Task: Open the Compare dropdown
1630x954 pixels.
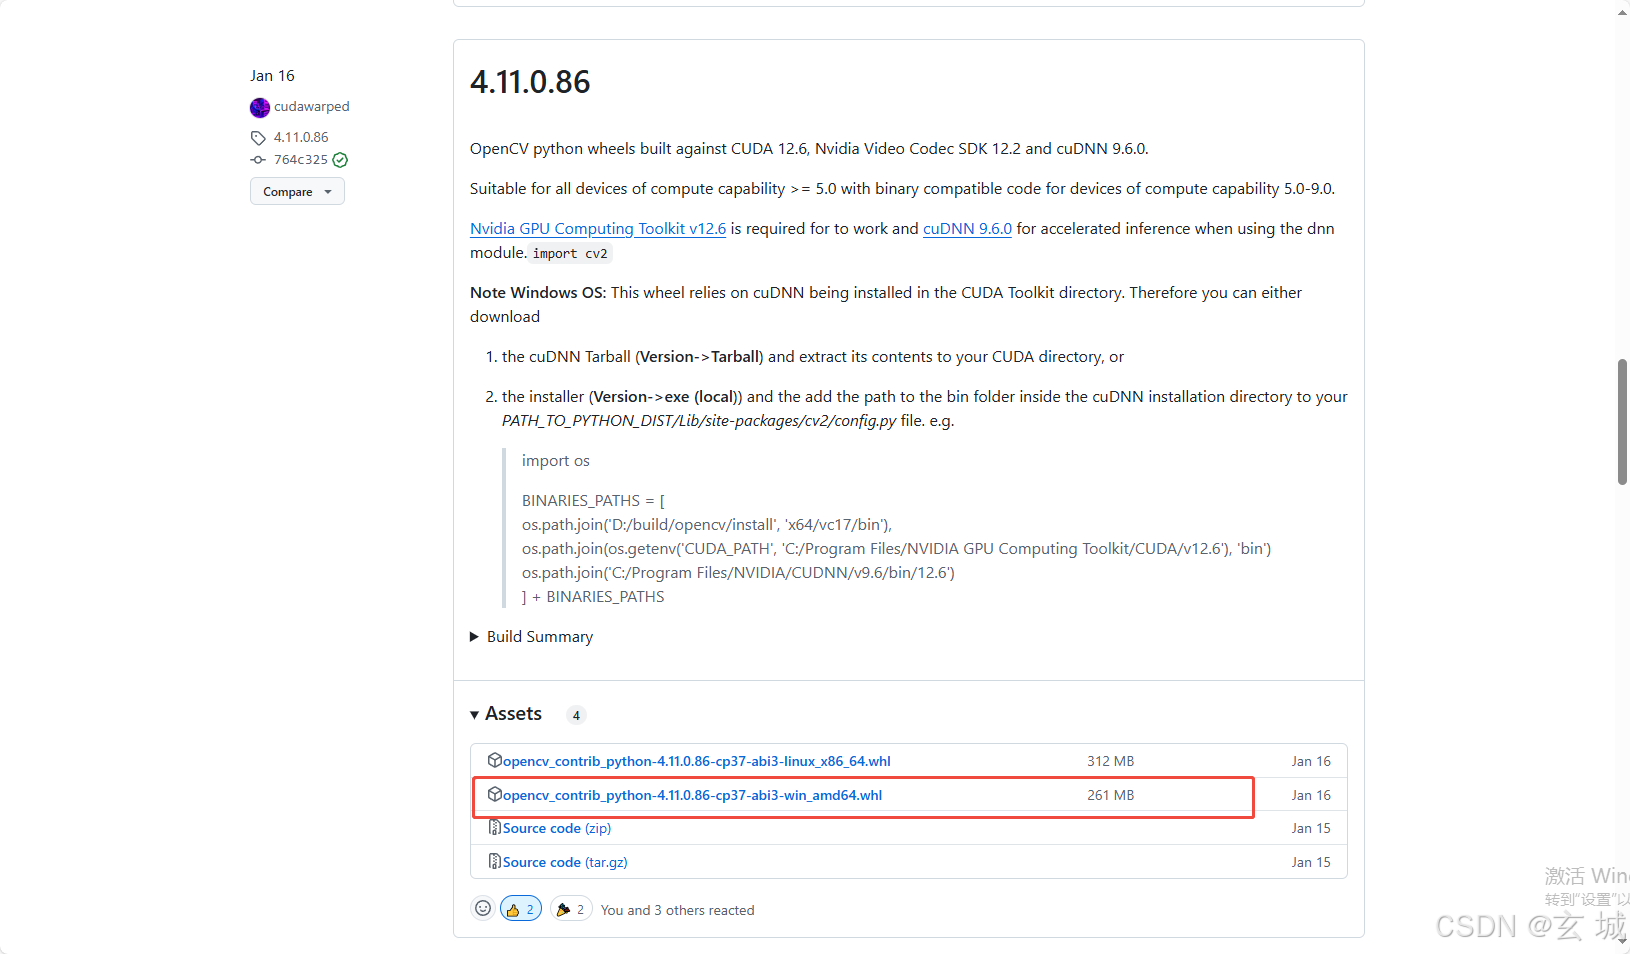Action: tap(296, 191)
